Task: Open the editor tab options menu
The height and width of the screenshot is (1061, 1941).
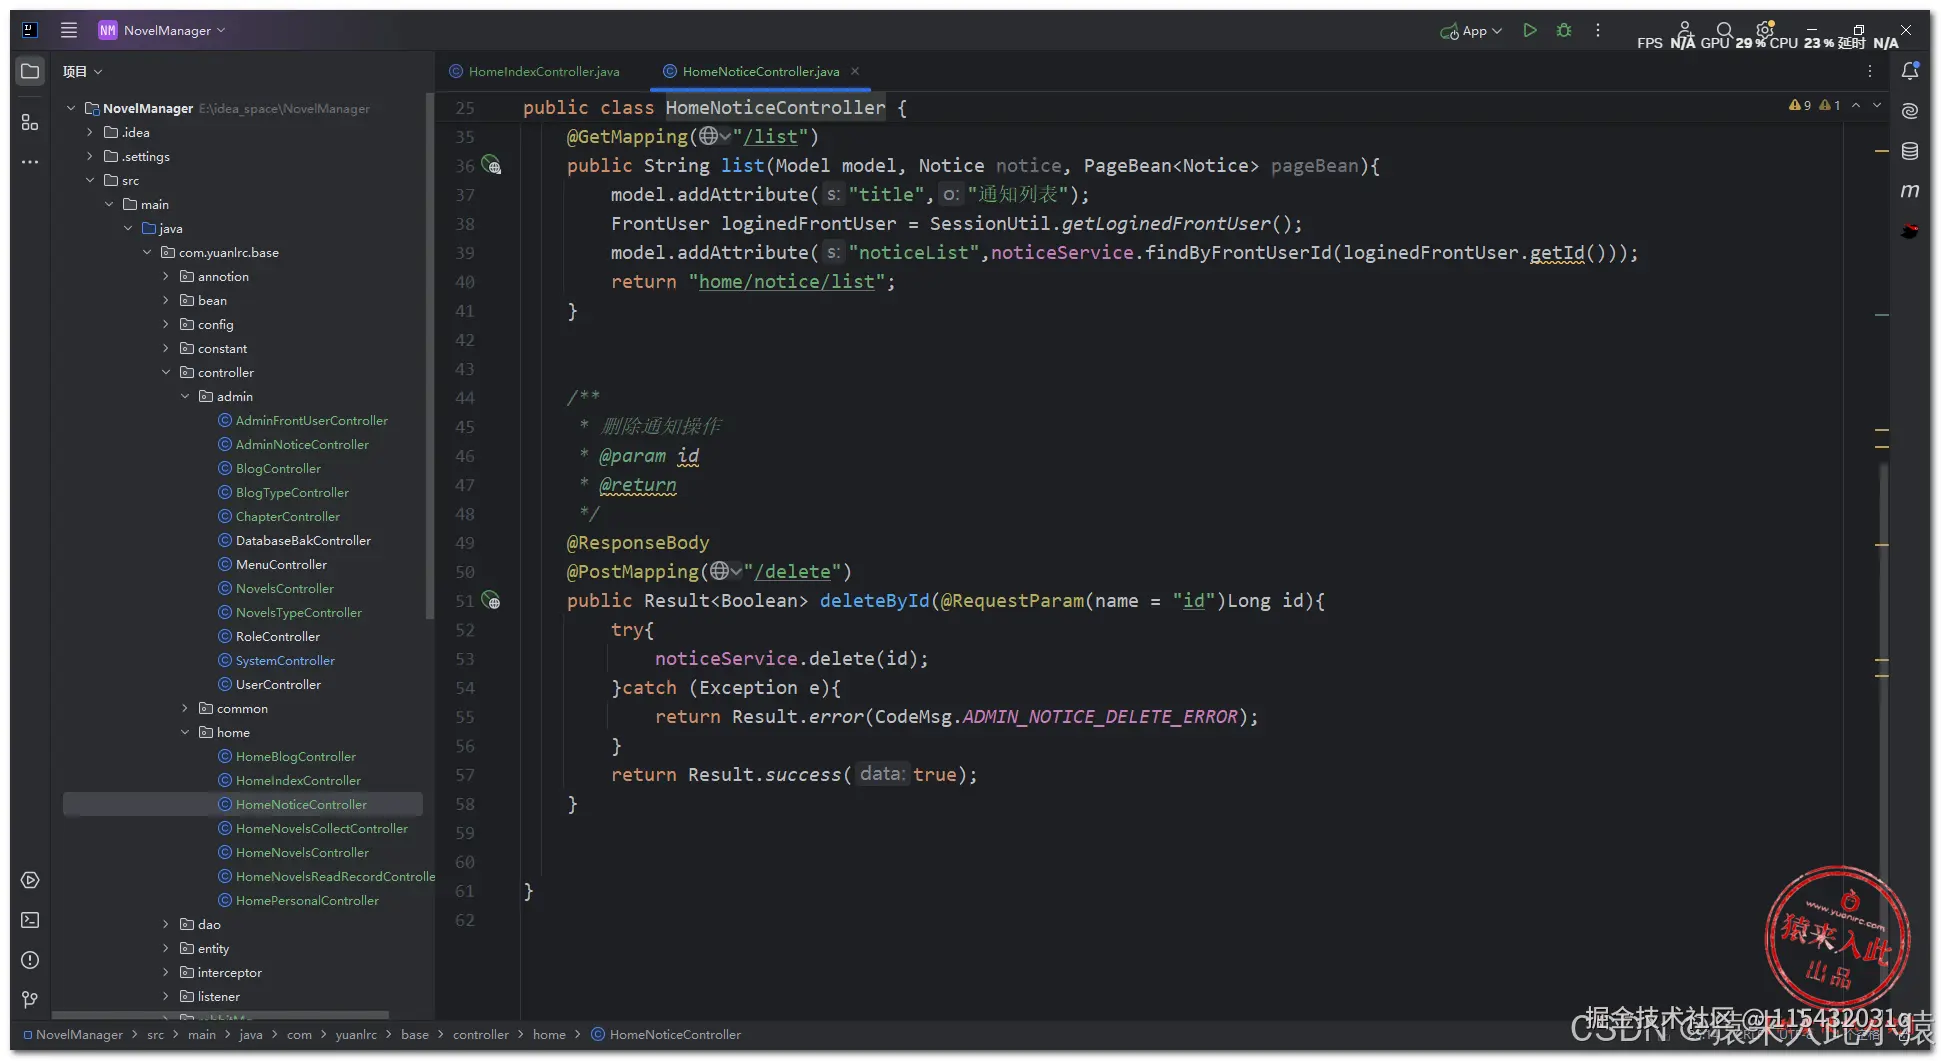Action: coord(1869,71)
